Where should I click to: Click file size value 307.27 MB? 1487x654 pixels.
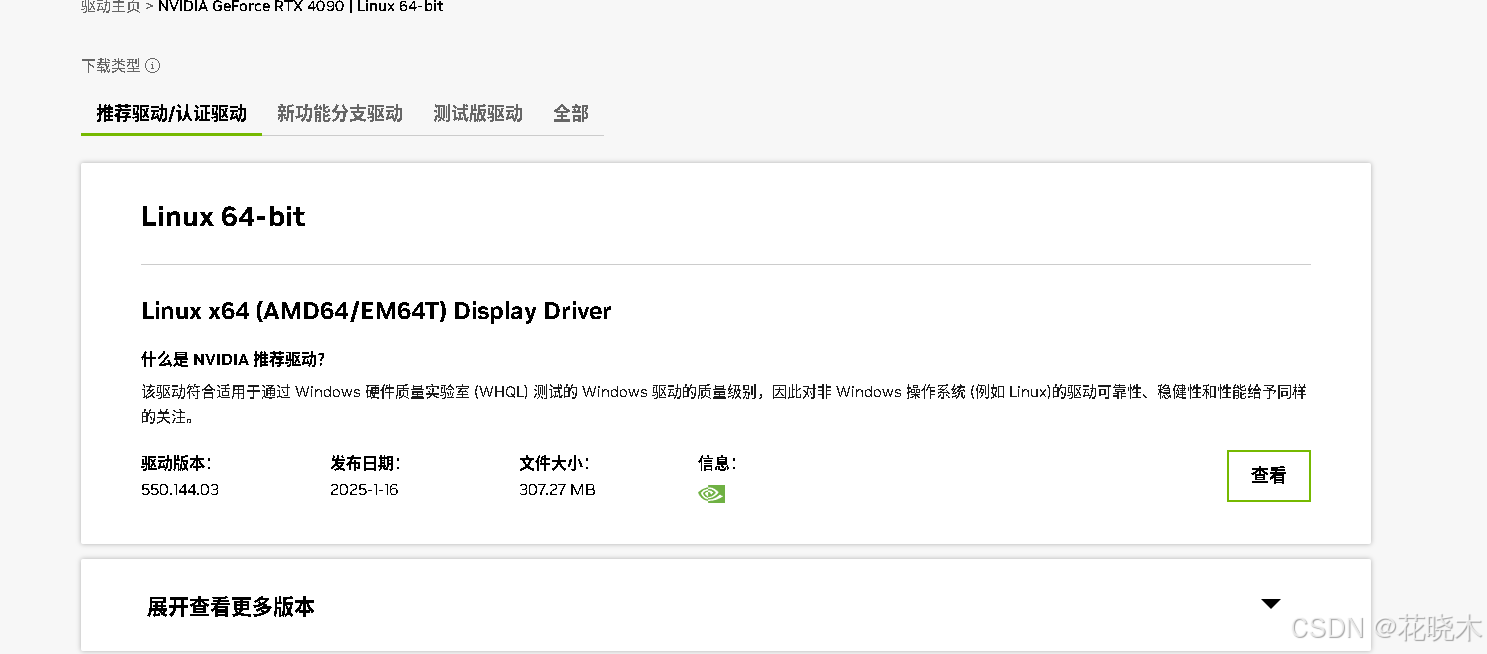pyautogui.click(x=557, y=490)
